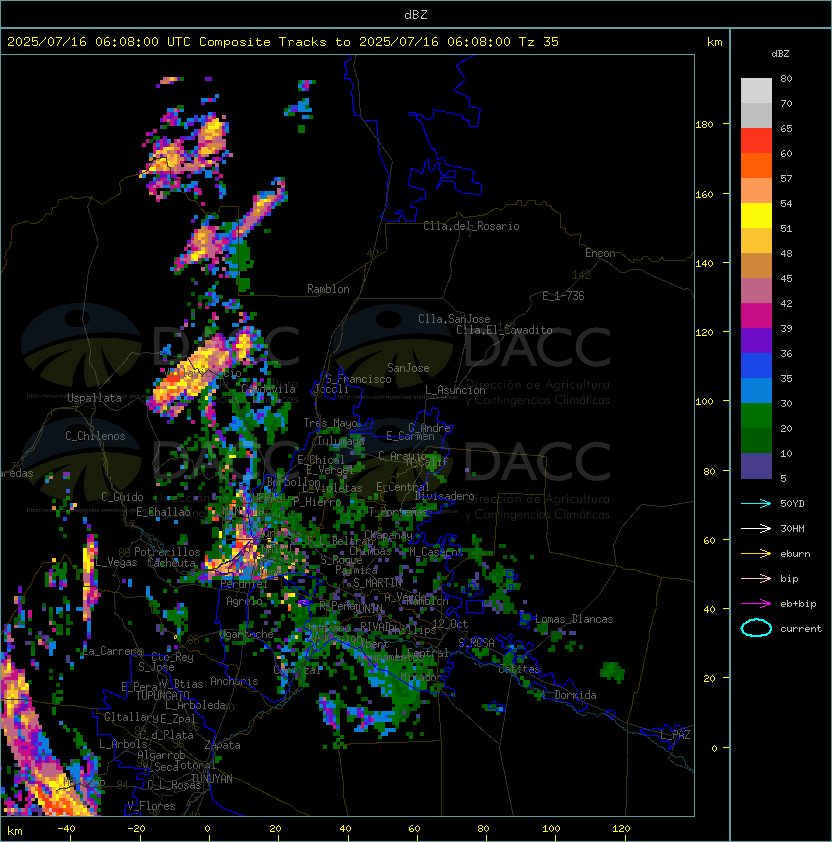Pick the red 60-65 dBZ color swatch
Image resolution: width=832 pixels, height=842 pixels.
click(x=756, y=141)
